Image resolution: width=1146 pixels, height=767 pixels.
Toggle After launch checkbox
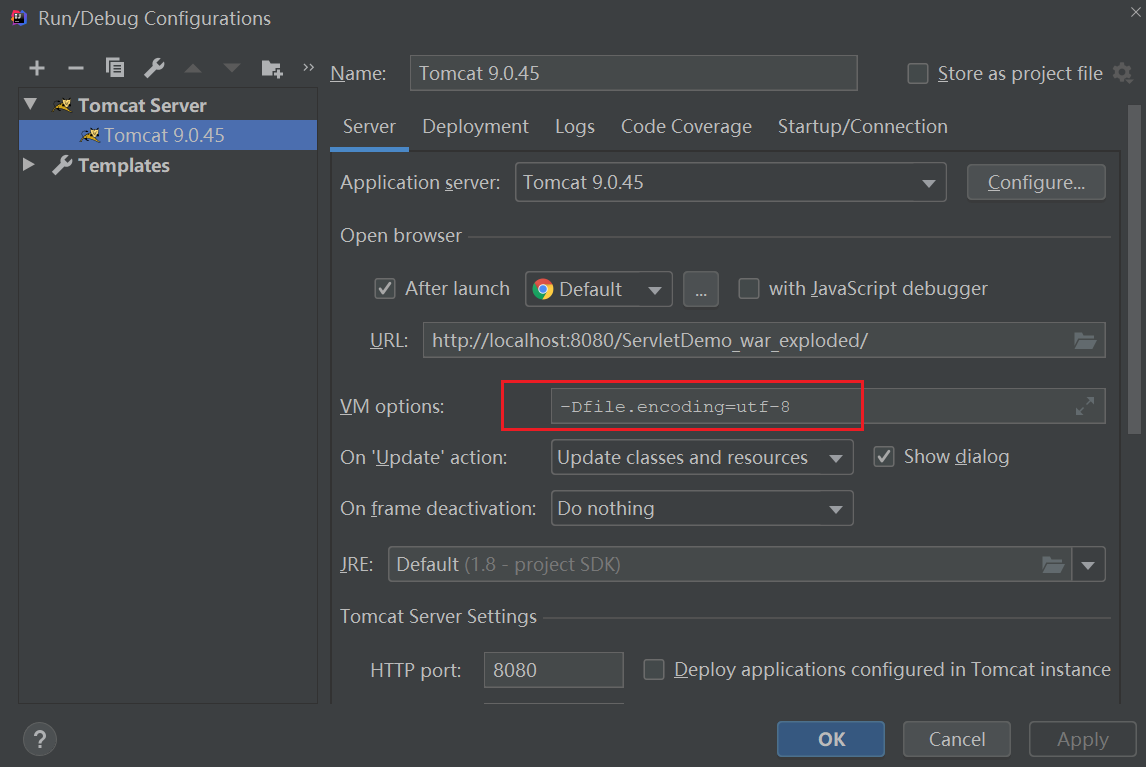pos(385,289)
